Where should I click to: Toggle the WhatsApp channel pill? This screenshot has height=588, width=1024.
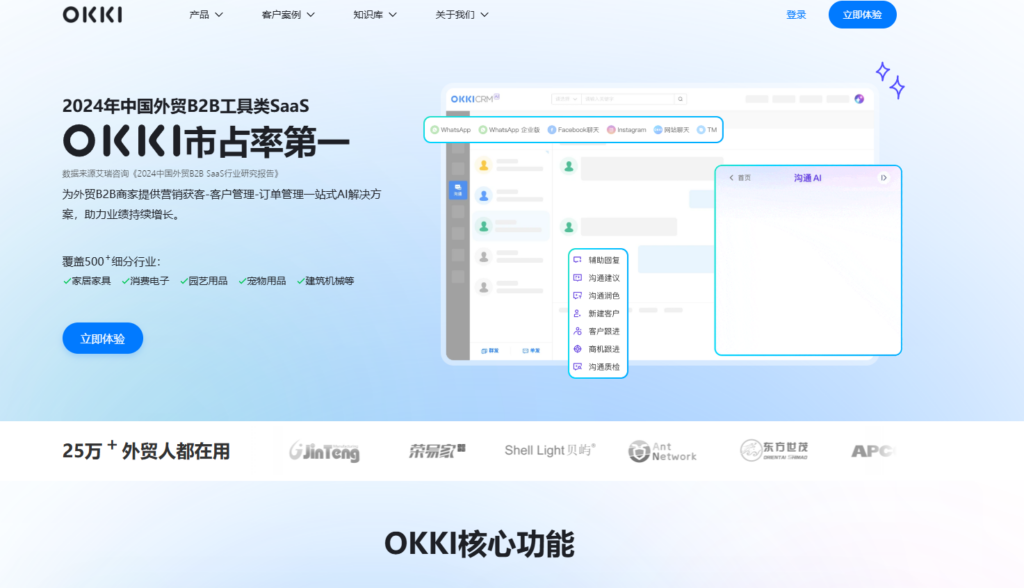[x=450, y=130]
